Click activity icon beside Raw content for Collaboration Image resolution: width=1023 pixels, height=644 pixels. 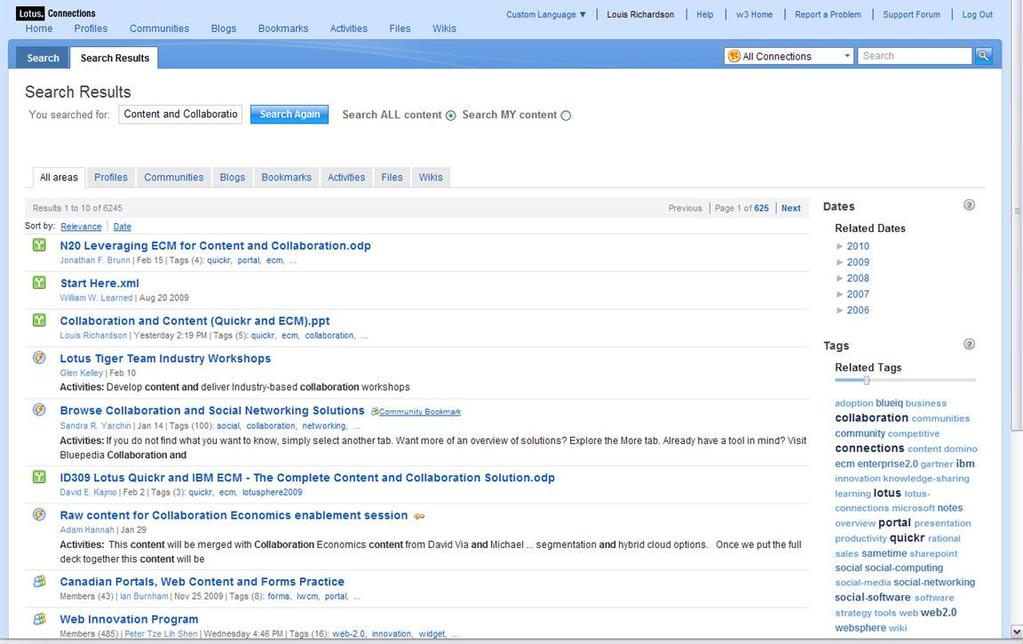39,514
